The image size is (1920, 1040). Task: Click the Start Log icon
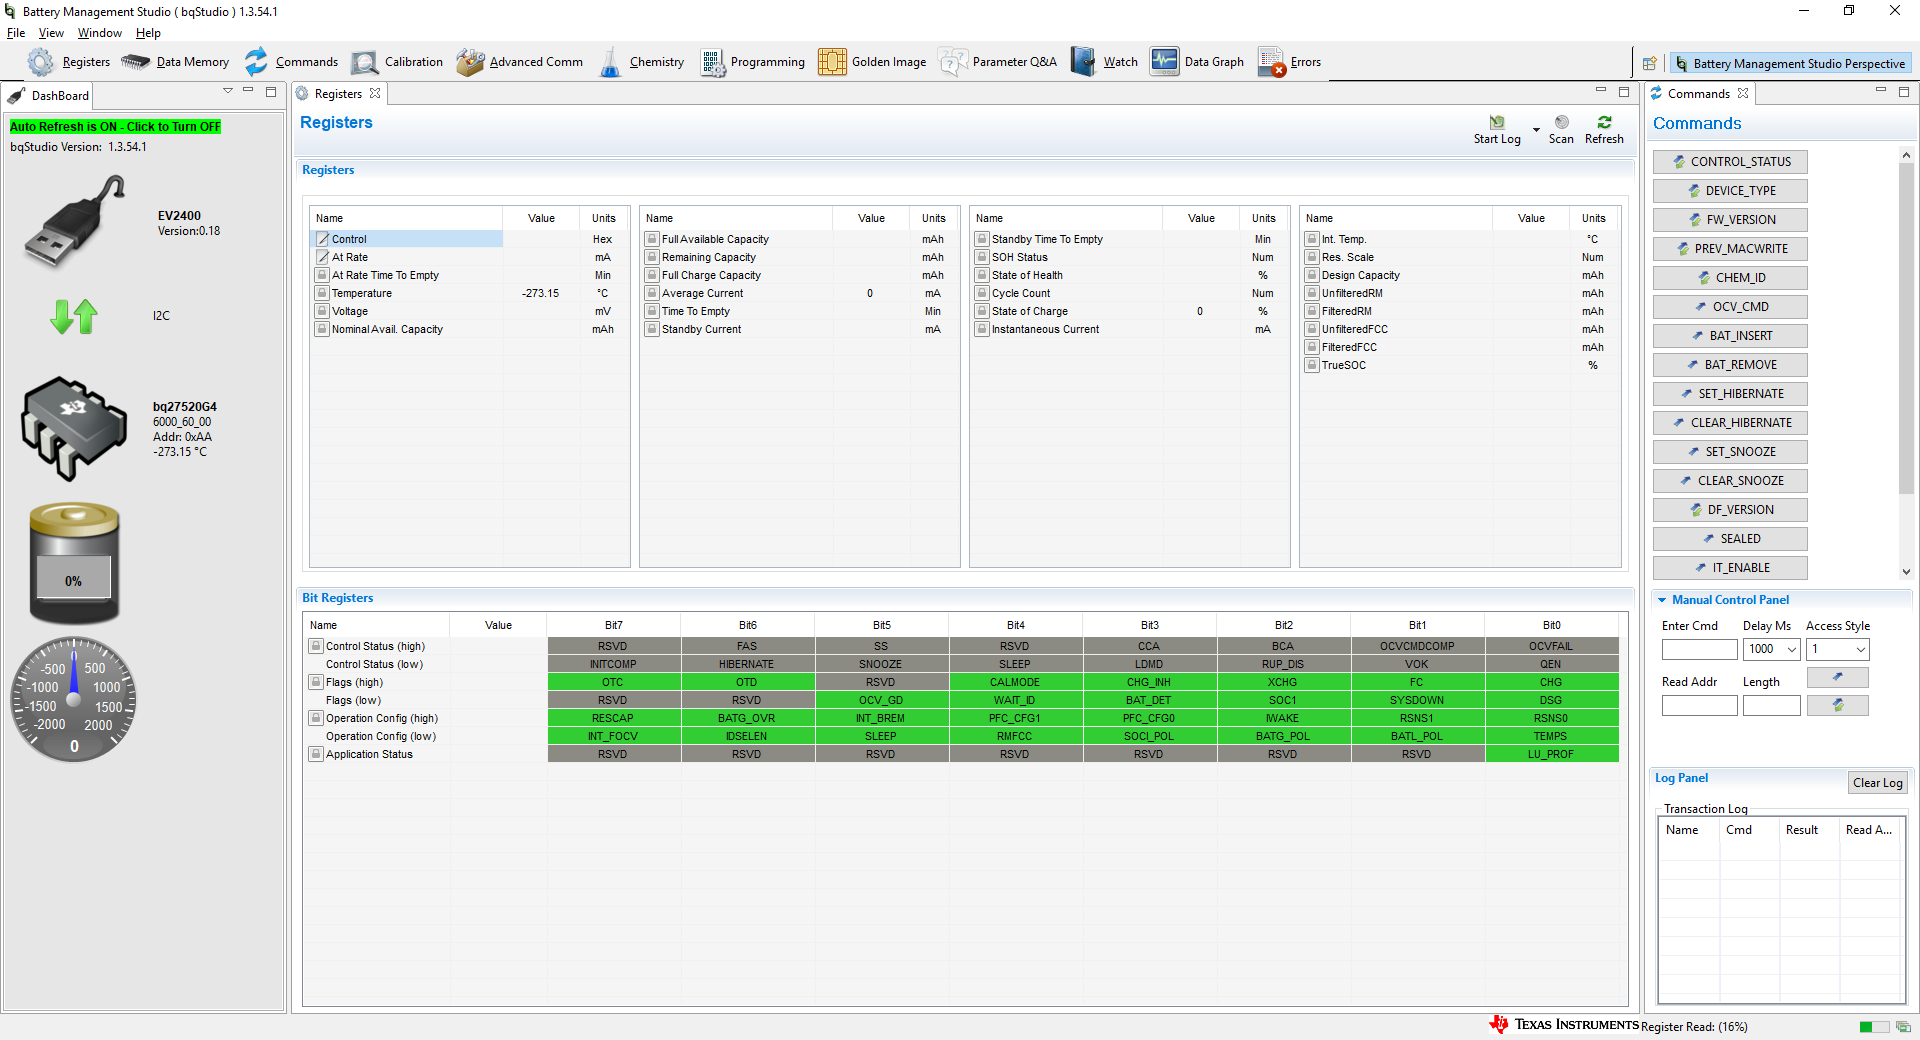pos(1497,123)
